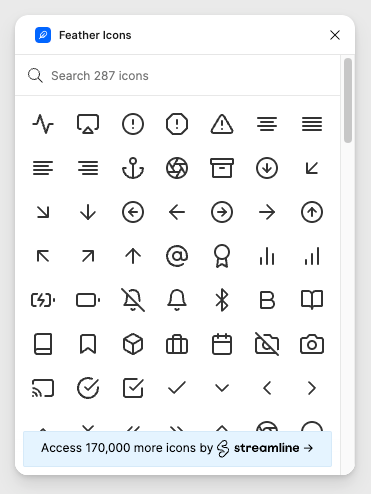This screenshot has width=371, height=494.
Task: Pick the arrow-down-left icon
Action: tap(312, 168)
